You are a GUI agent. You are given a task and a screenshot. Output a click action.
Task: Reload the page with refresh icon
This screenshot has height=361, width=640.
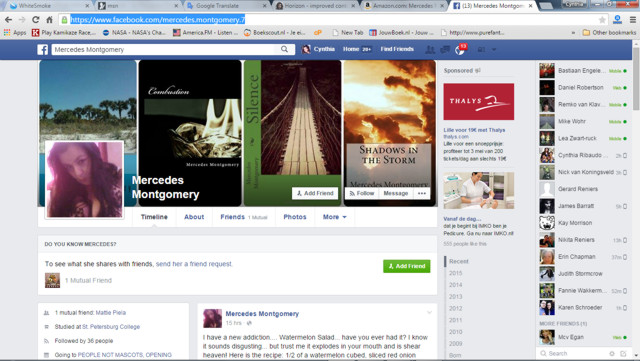[x=36, y=20]
